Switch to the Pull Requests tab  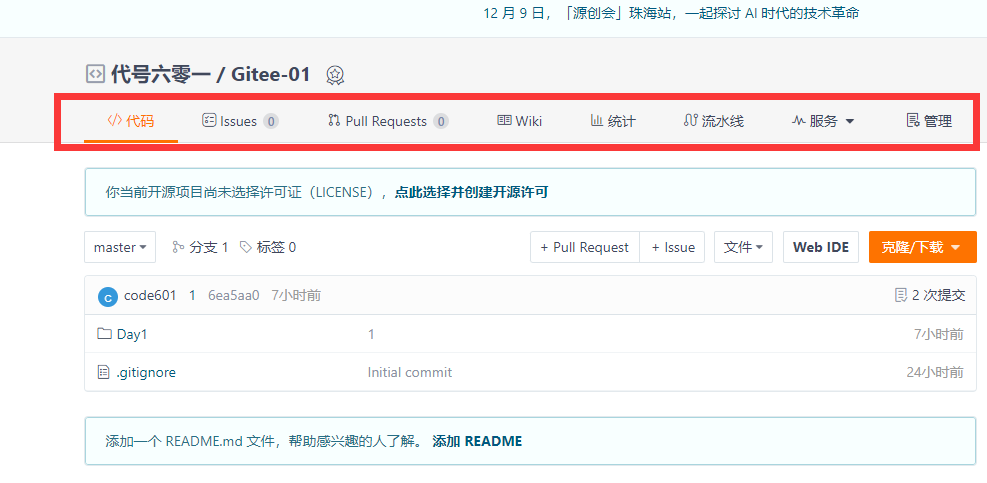pos(388,121)
